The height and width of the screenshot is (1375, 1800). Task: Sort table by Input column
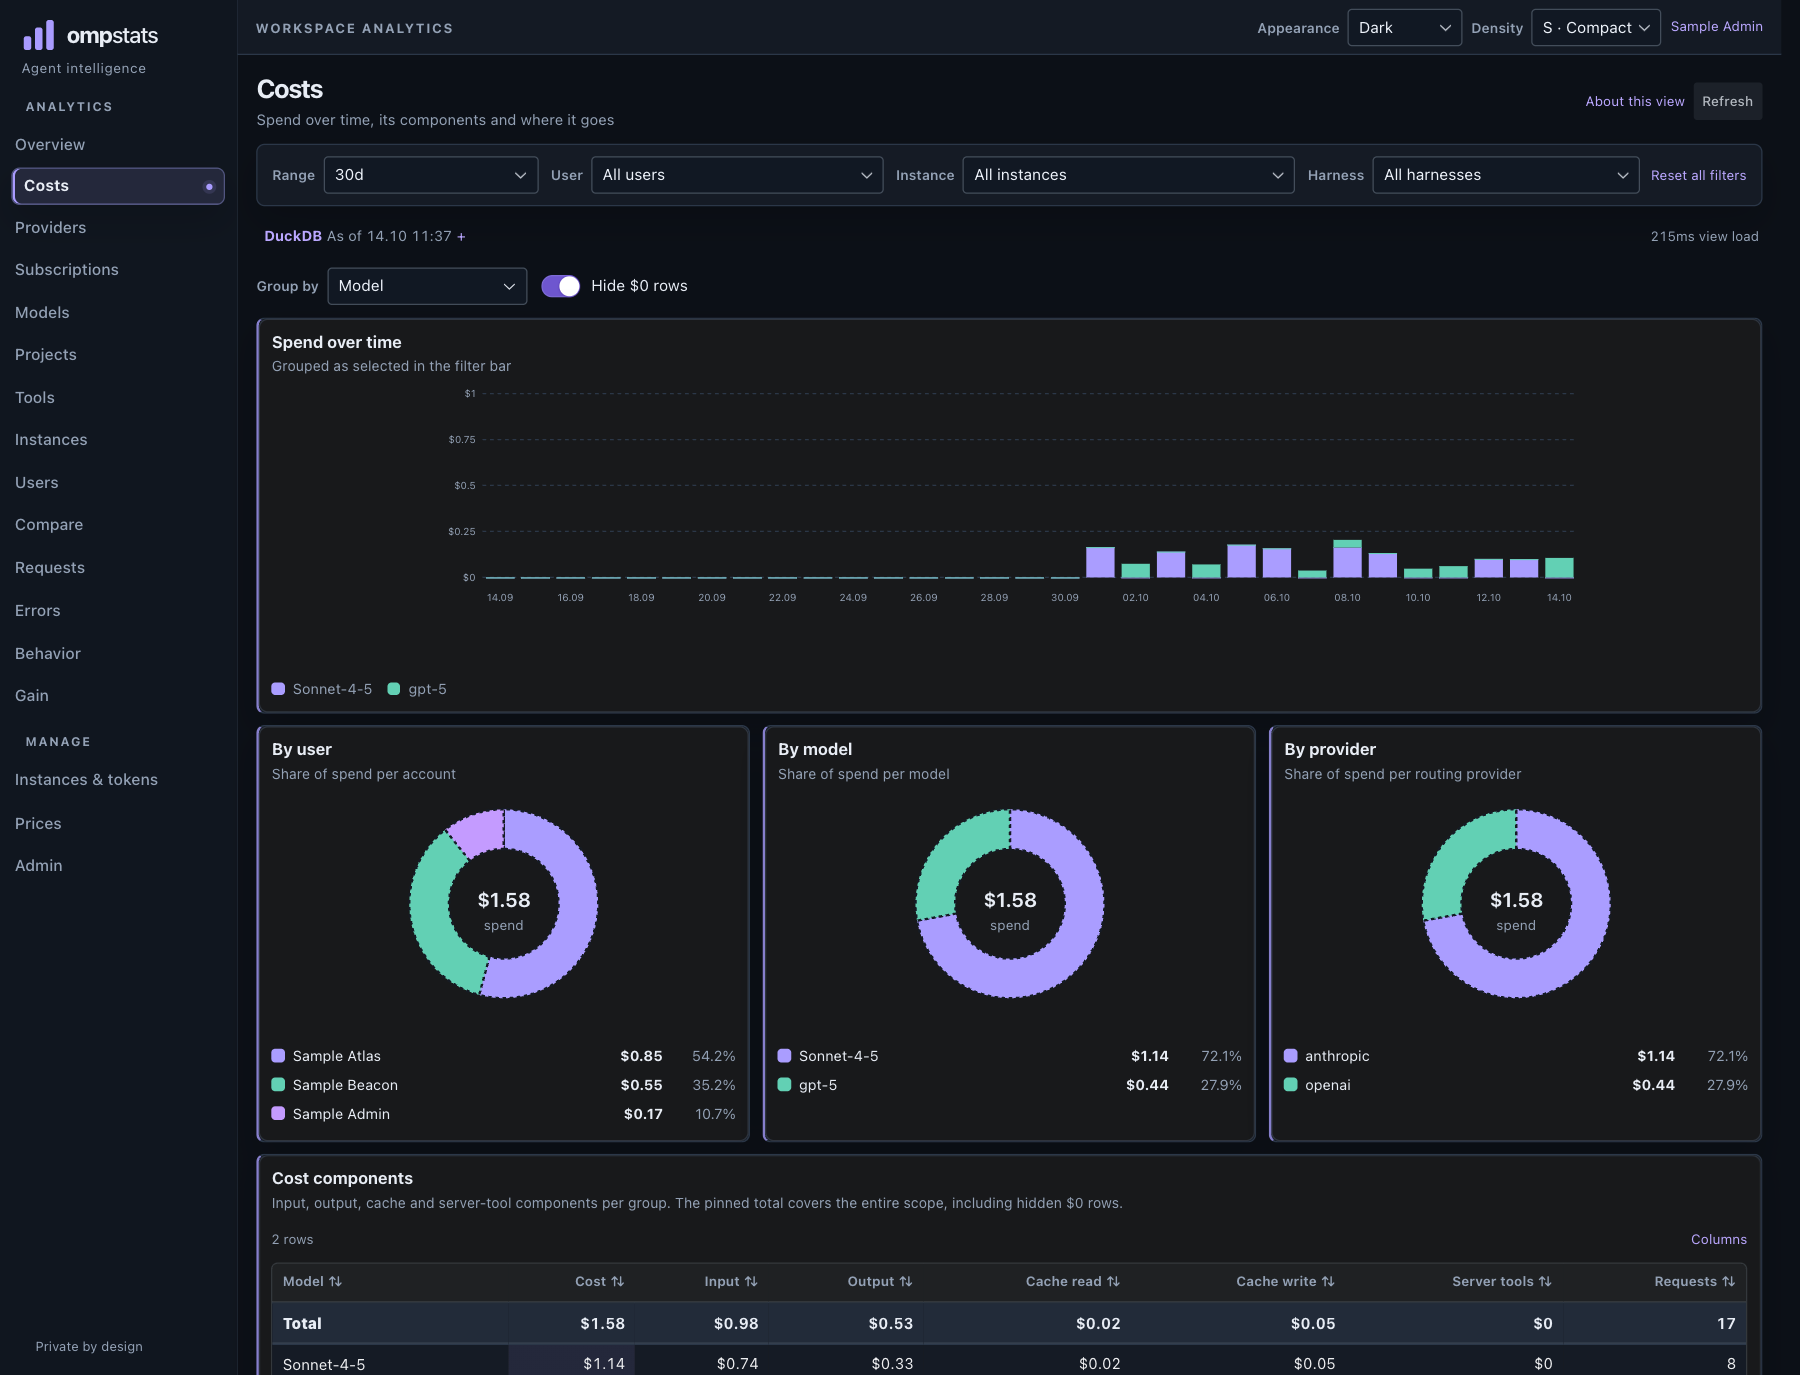(731, 1281)
